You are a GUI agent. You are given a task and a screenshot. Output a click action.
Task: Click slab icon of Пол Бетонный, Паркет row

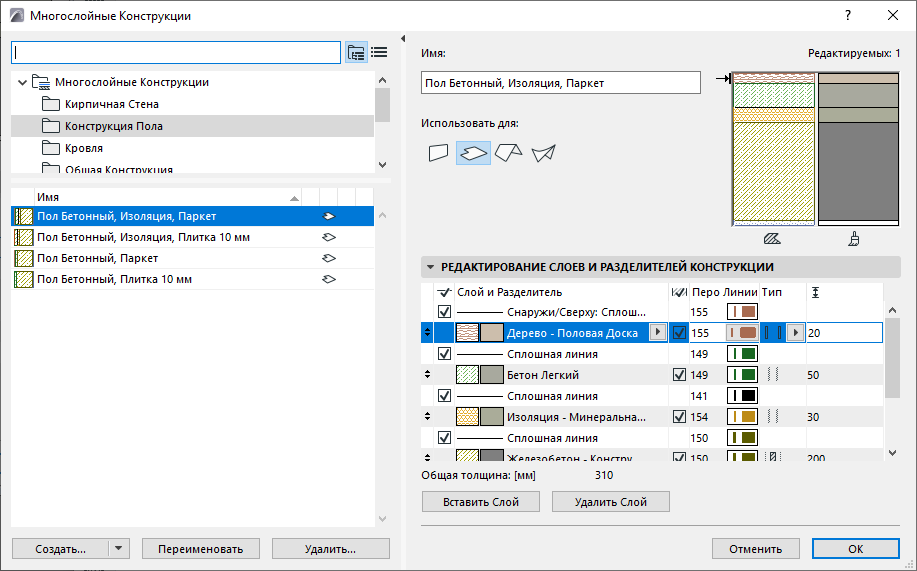pyautogui.click(x=329, y=258)
